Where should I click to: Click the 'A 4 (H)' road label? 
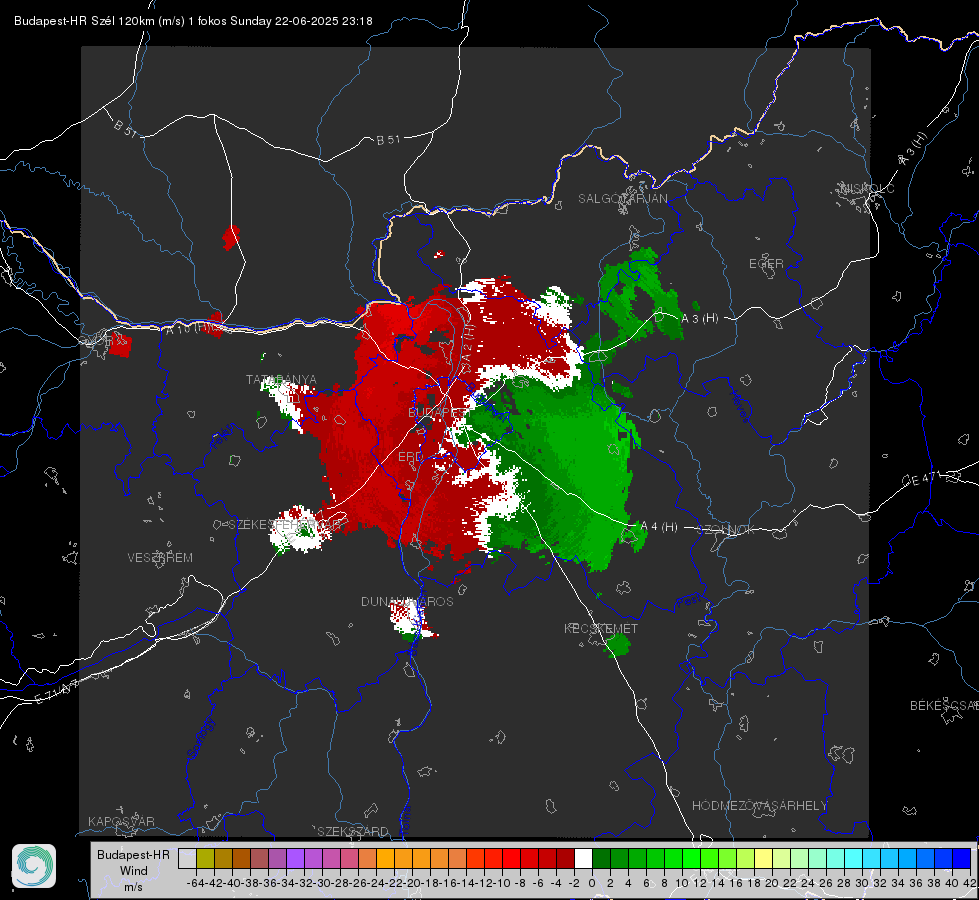click(659, 527)
